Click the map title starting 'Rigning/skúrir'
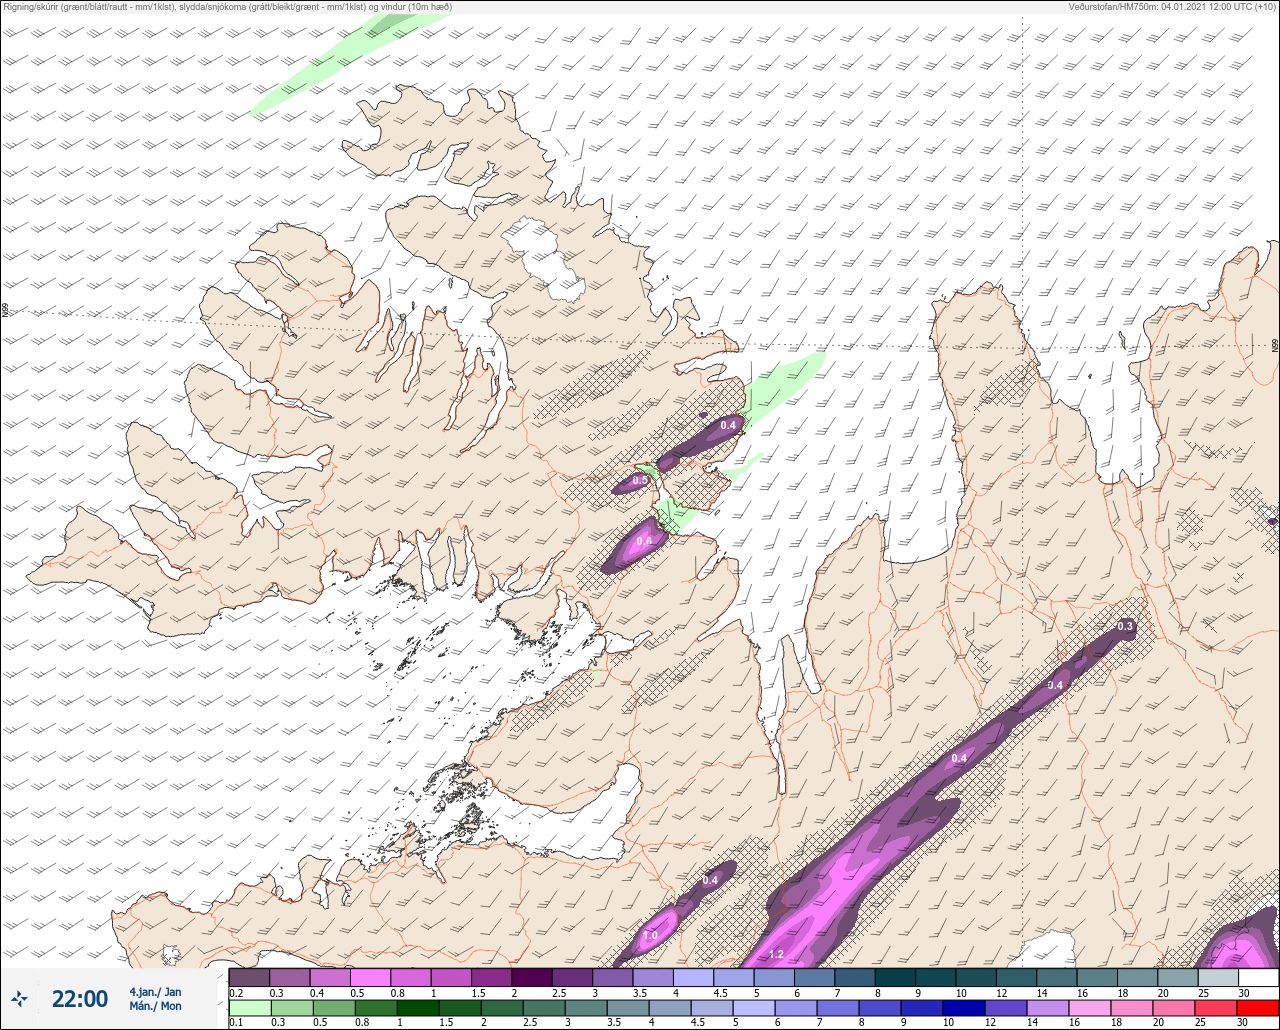The width and height of the screenshot is (1280, 1030). coord(227,7)
